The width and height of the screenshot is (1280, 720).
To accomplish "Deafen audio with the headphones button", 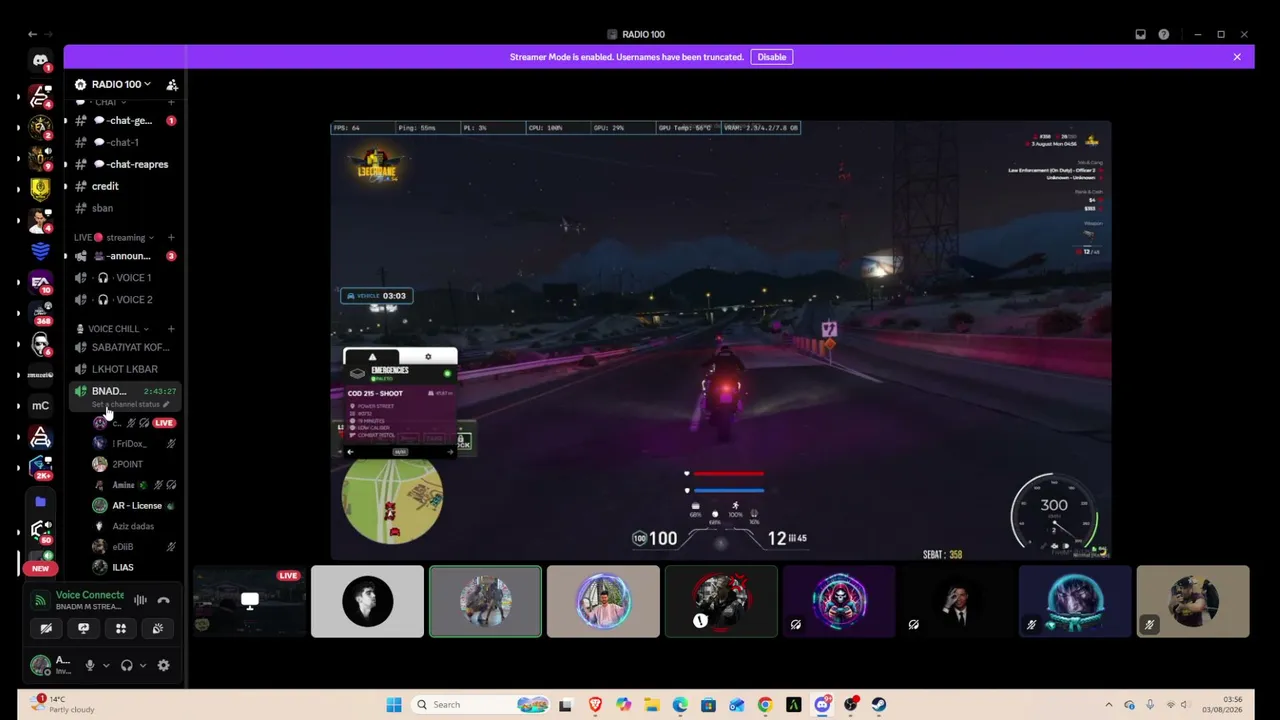I will click(x=127, y=665).
